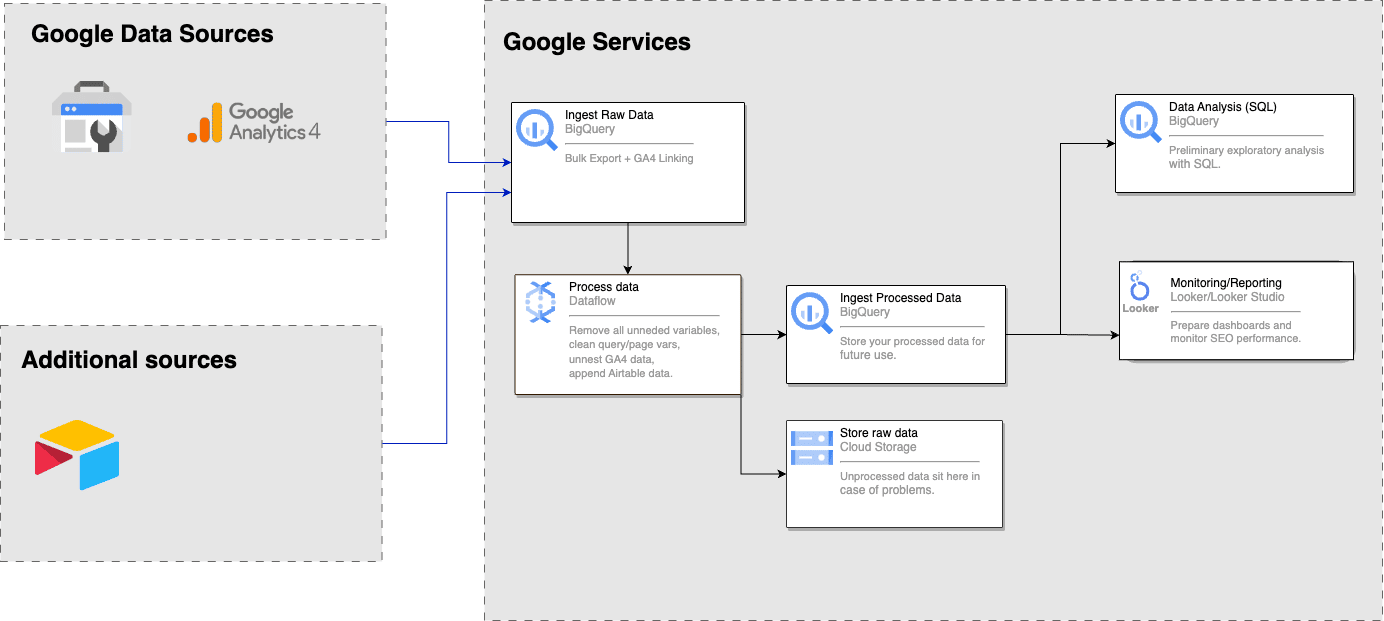Viewport: 1384px width, 621px height.
Task: Click the Google Analytics 4 logo
Action: tap(254, 122)
